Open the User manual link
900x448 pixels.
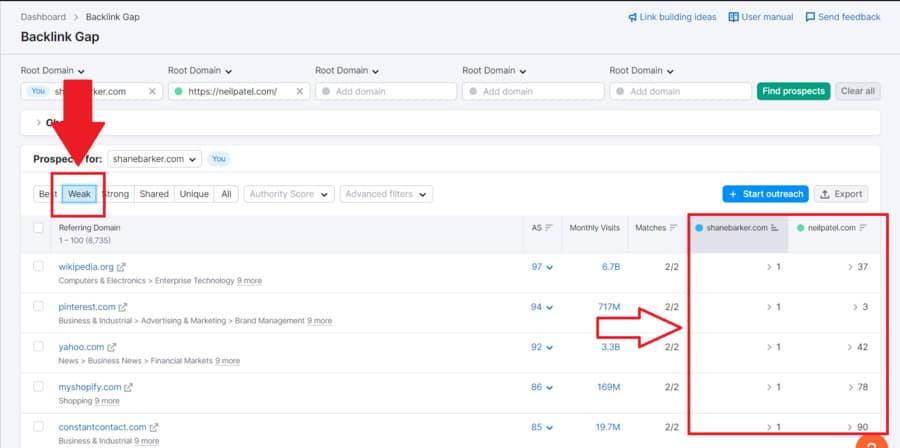761,17
